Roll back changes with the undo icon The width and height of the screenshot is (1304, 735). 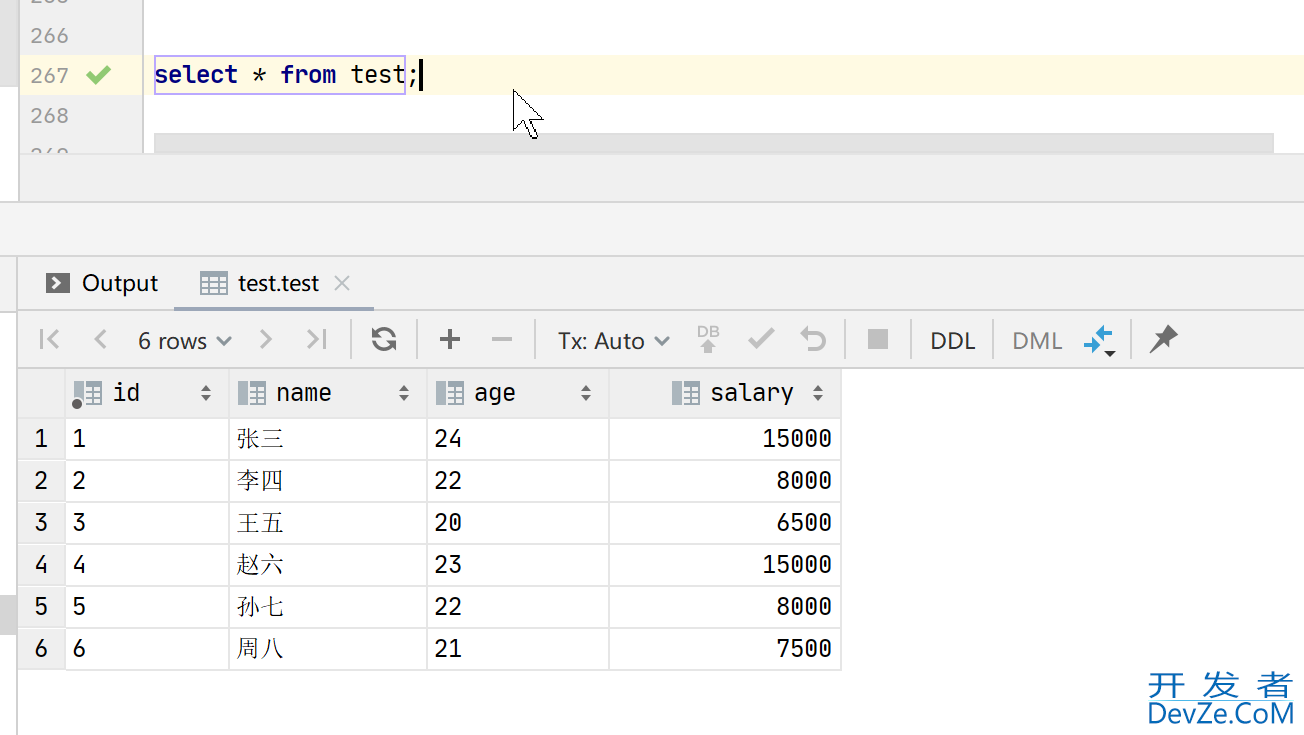[x=813, y=340]
